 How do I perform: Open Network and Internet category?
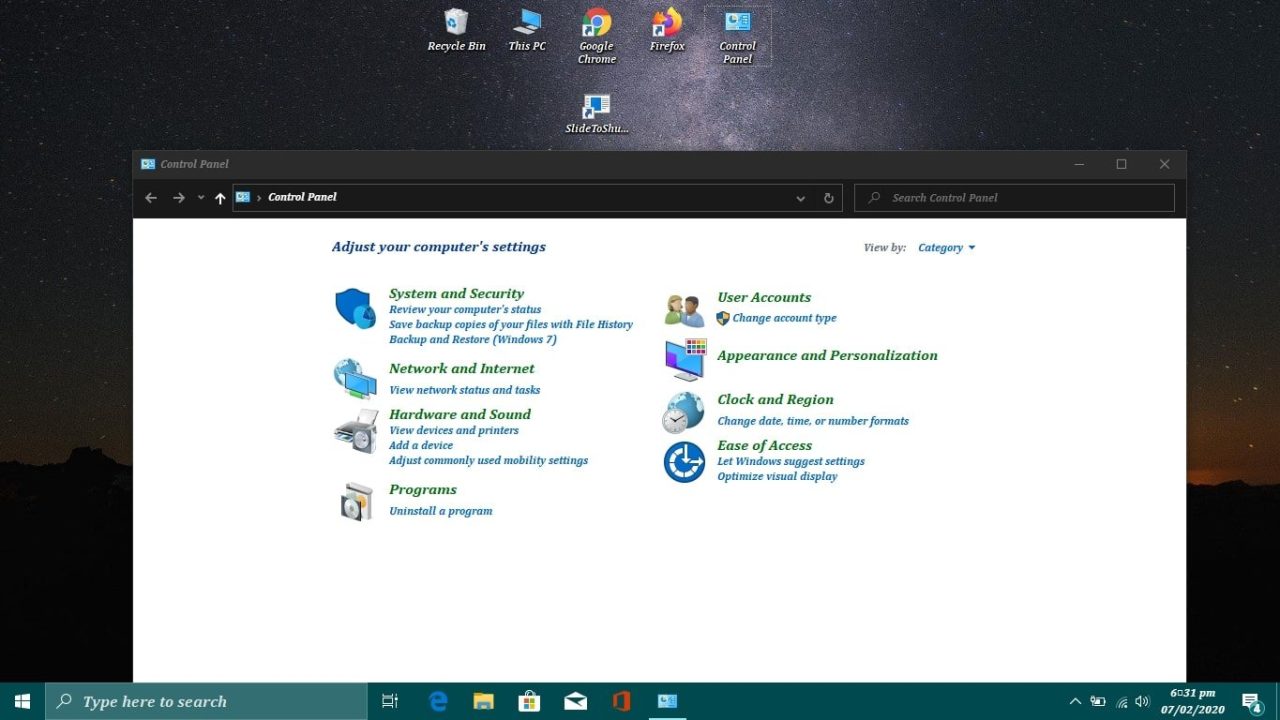click(462, 368)
